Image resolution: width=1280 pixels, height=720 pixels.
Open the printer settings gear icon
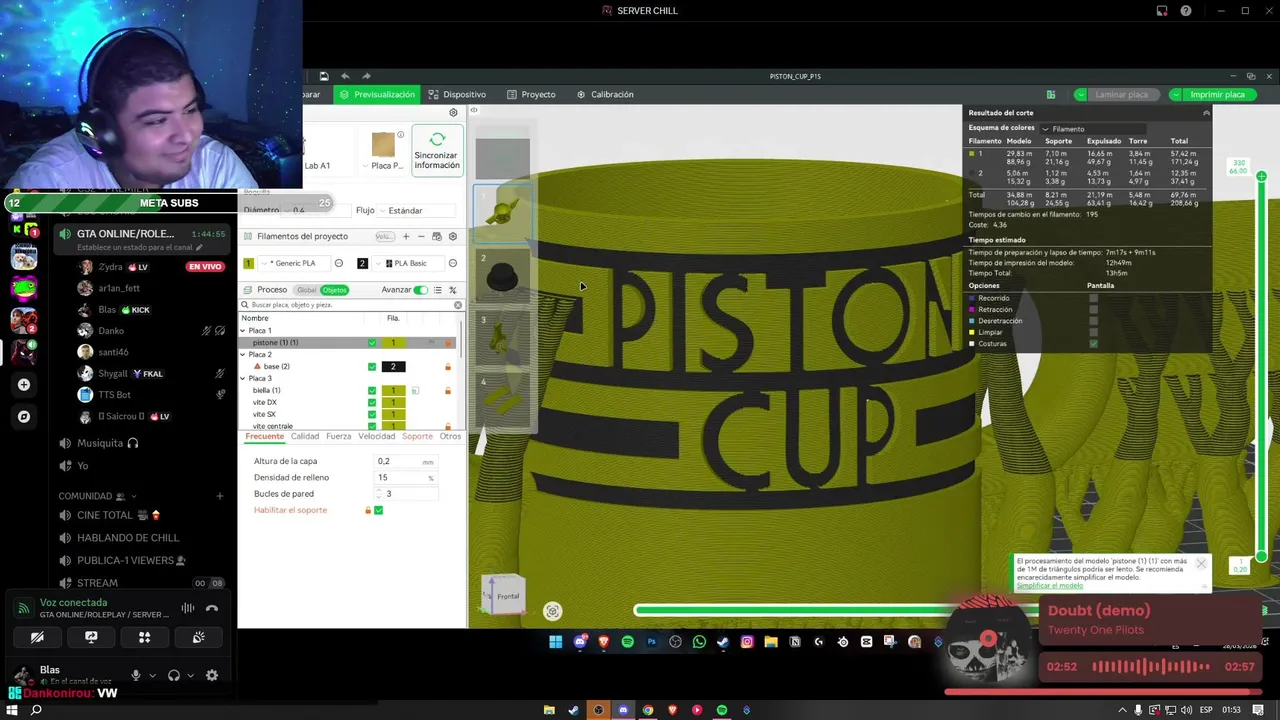pos(453,113)
